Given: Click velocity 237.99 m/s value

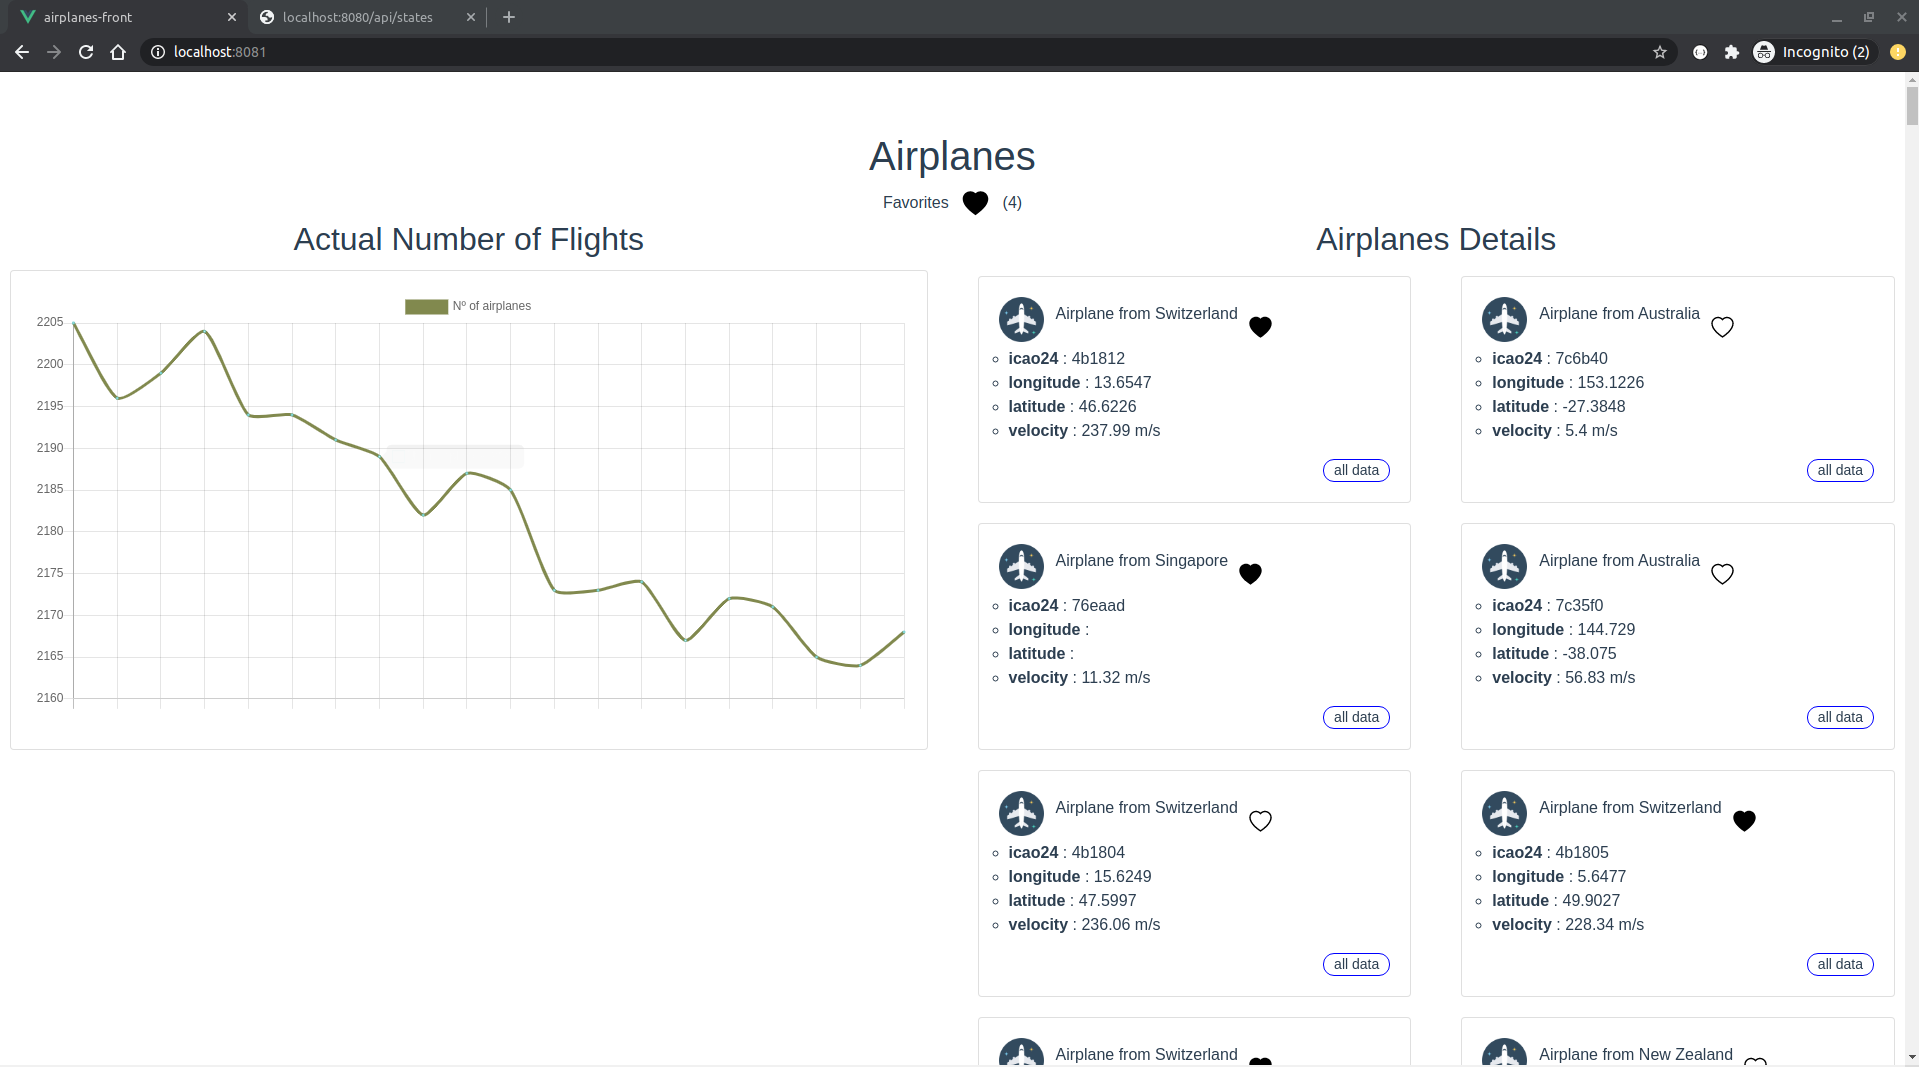Looking at the screenshot, I should pyautogui.click(x=1121, y=431).
